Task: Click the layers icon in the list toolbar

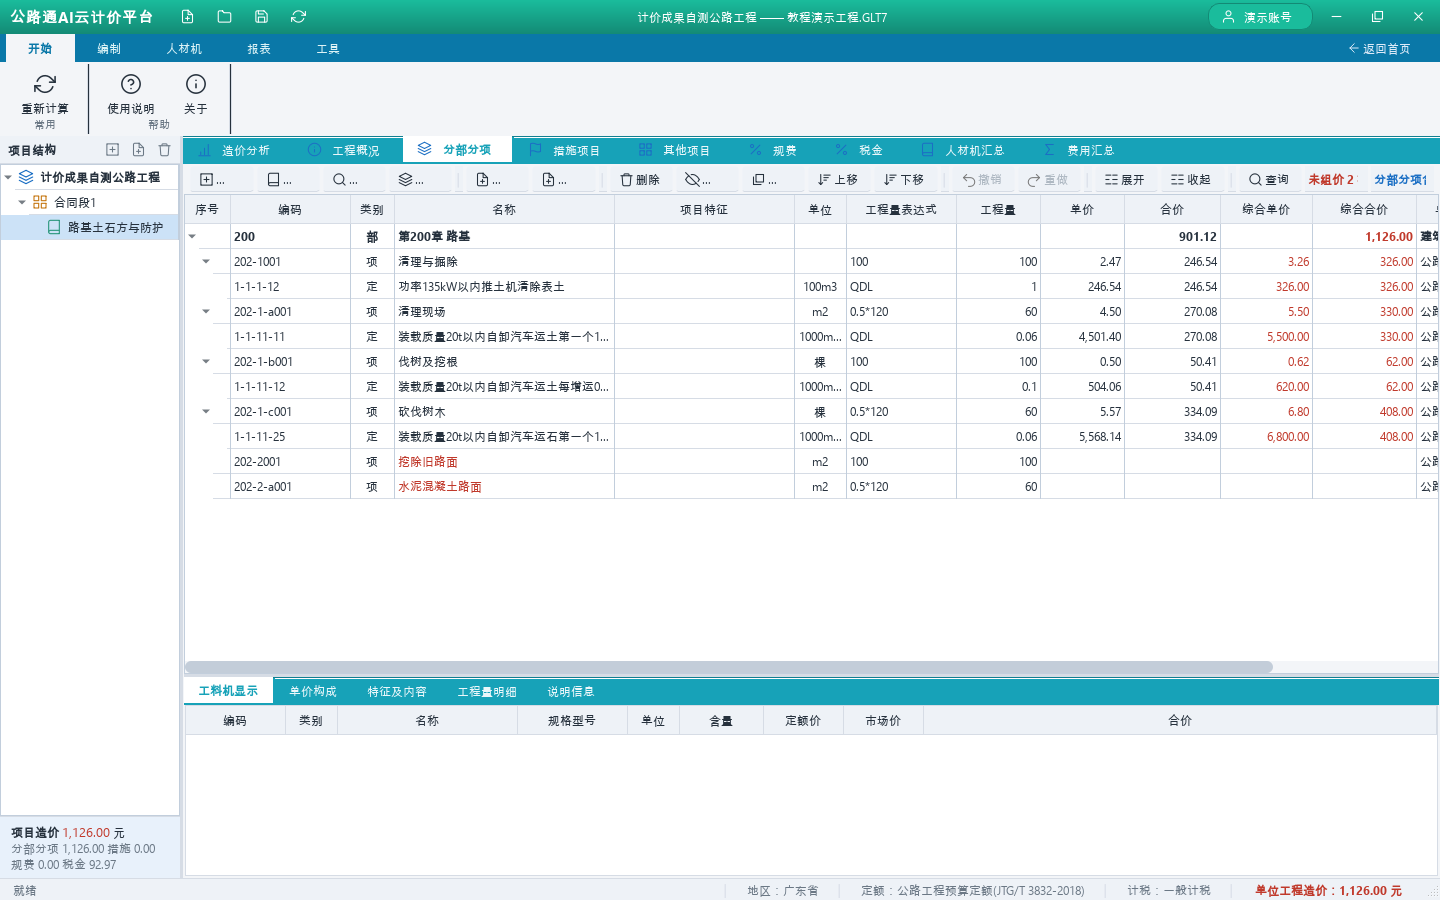Action: pos(411,180)
